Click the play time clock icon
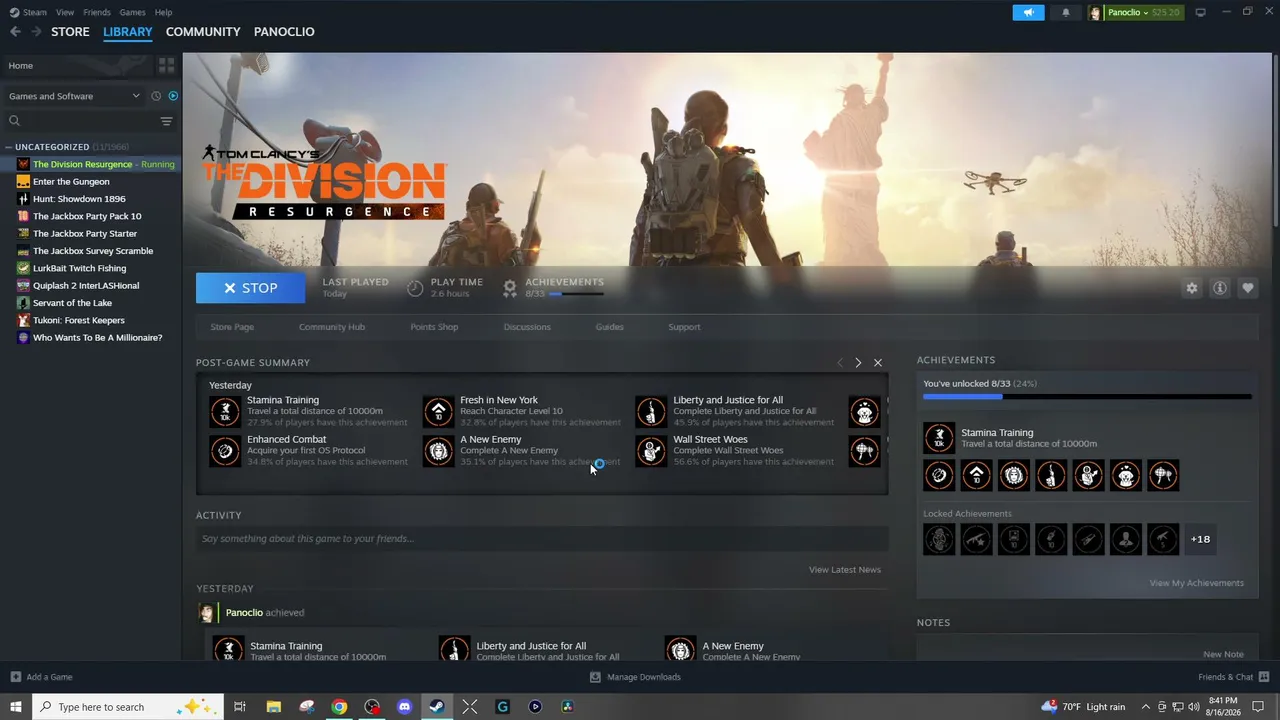Image resolution: width=1280 pixels, height=720 pixels. 415,288
